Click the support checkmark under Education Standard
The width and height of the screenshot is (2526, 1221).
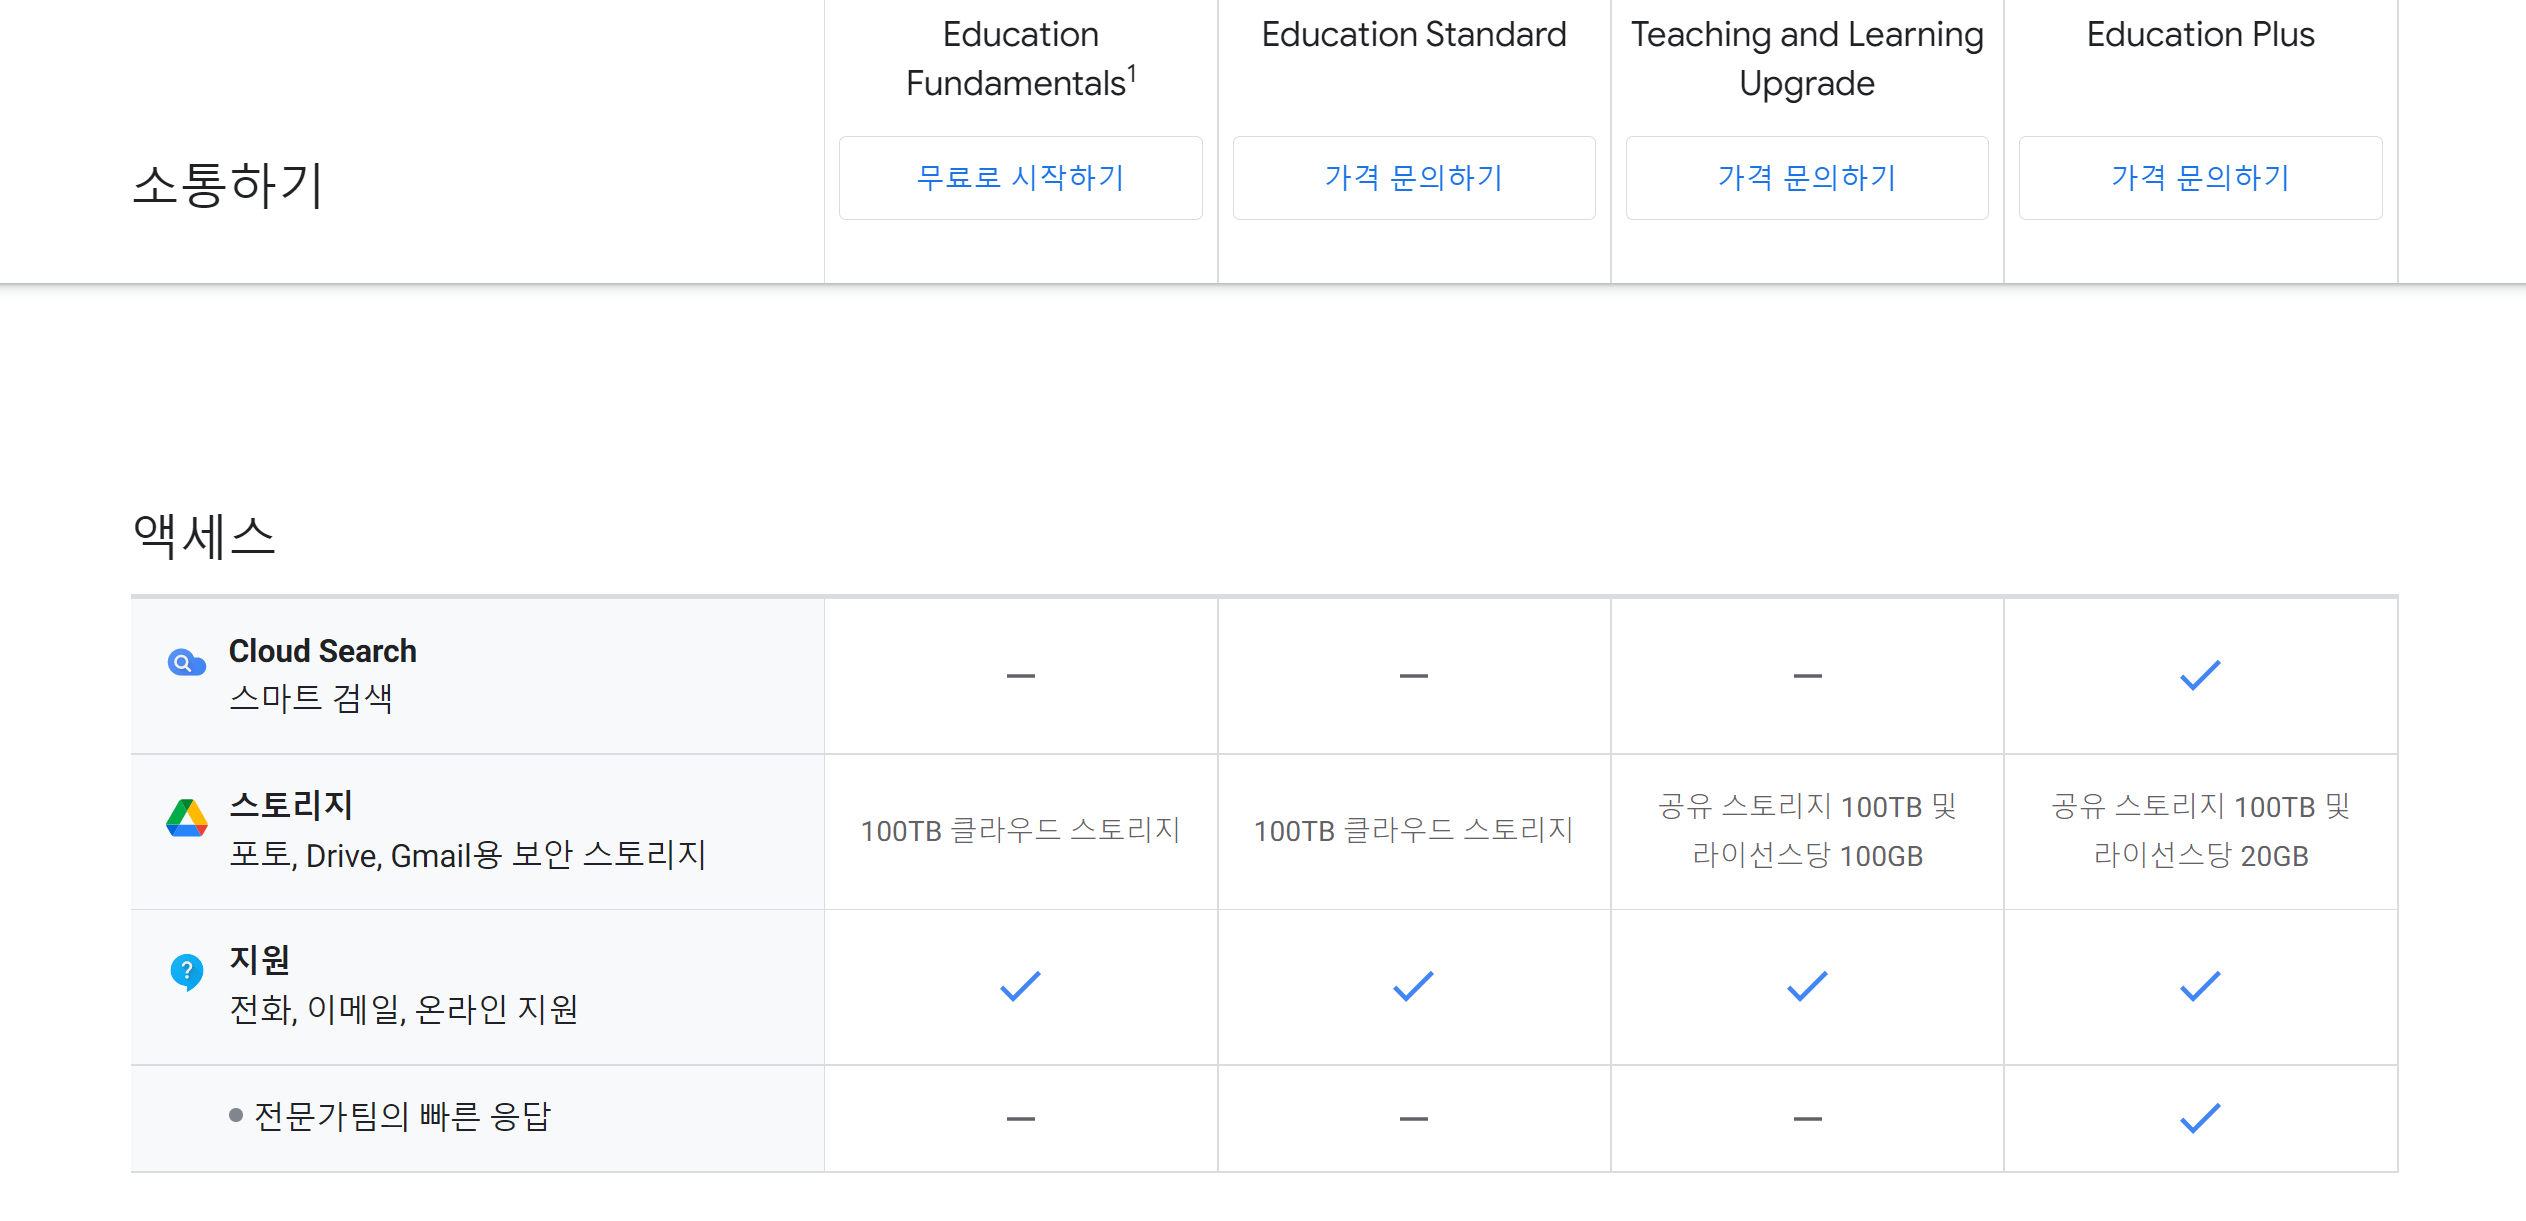[x=1413, y=987]
